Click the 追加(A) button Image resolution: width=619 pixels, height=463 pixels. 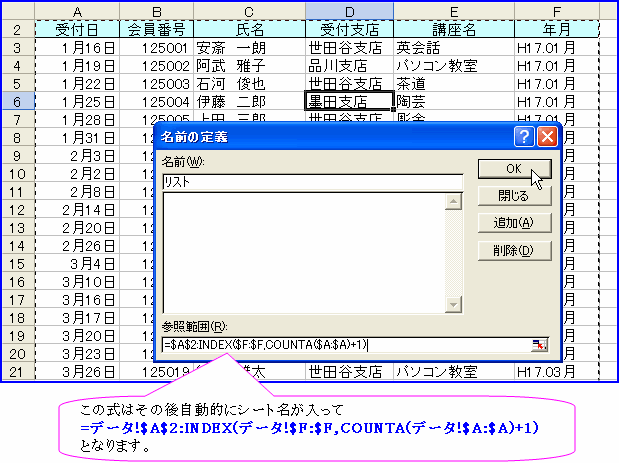click(x=514, y=223)
